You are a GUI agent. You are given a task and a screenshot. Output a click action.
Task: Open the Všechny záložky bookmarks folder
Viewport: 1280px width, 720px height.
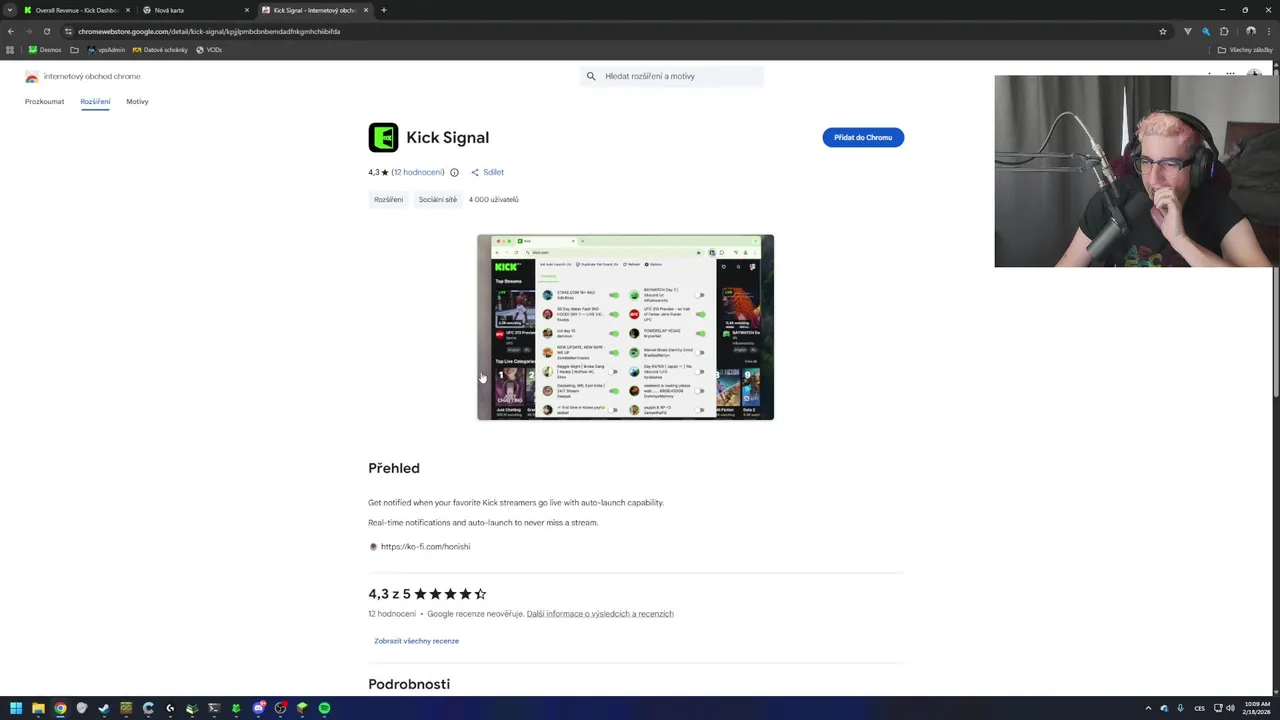[1245, 50]
